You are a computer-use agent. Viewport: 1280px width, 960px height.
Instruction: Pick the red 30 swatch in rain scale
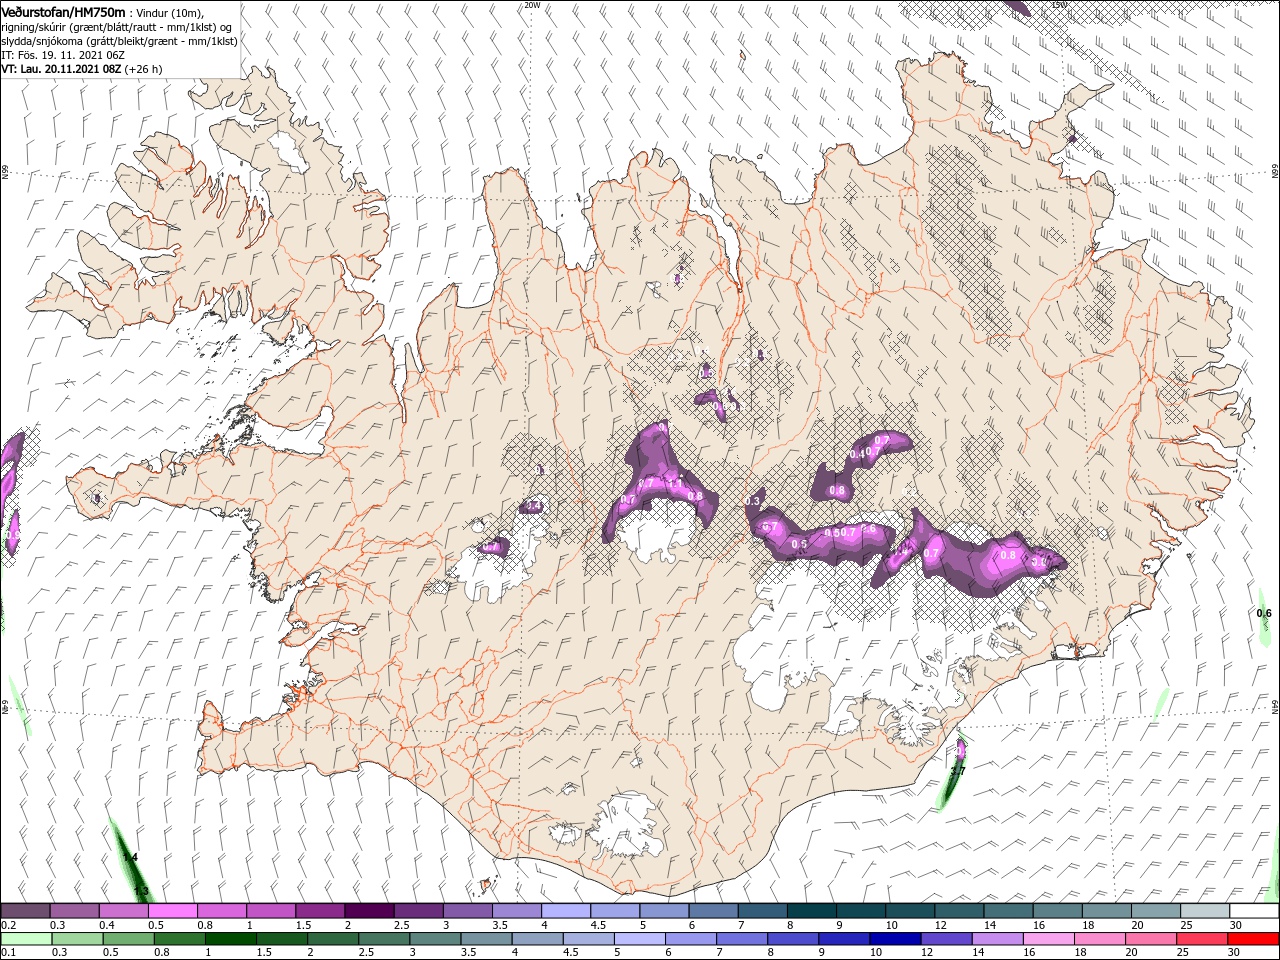point(1253,939)
